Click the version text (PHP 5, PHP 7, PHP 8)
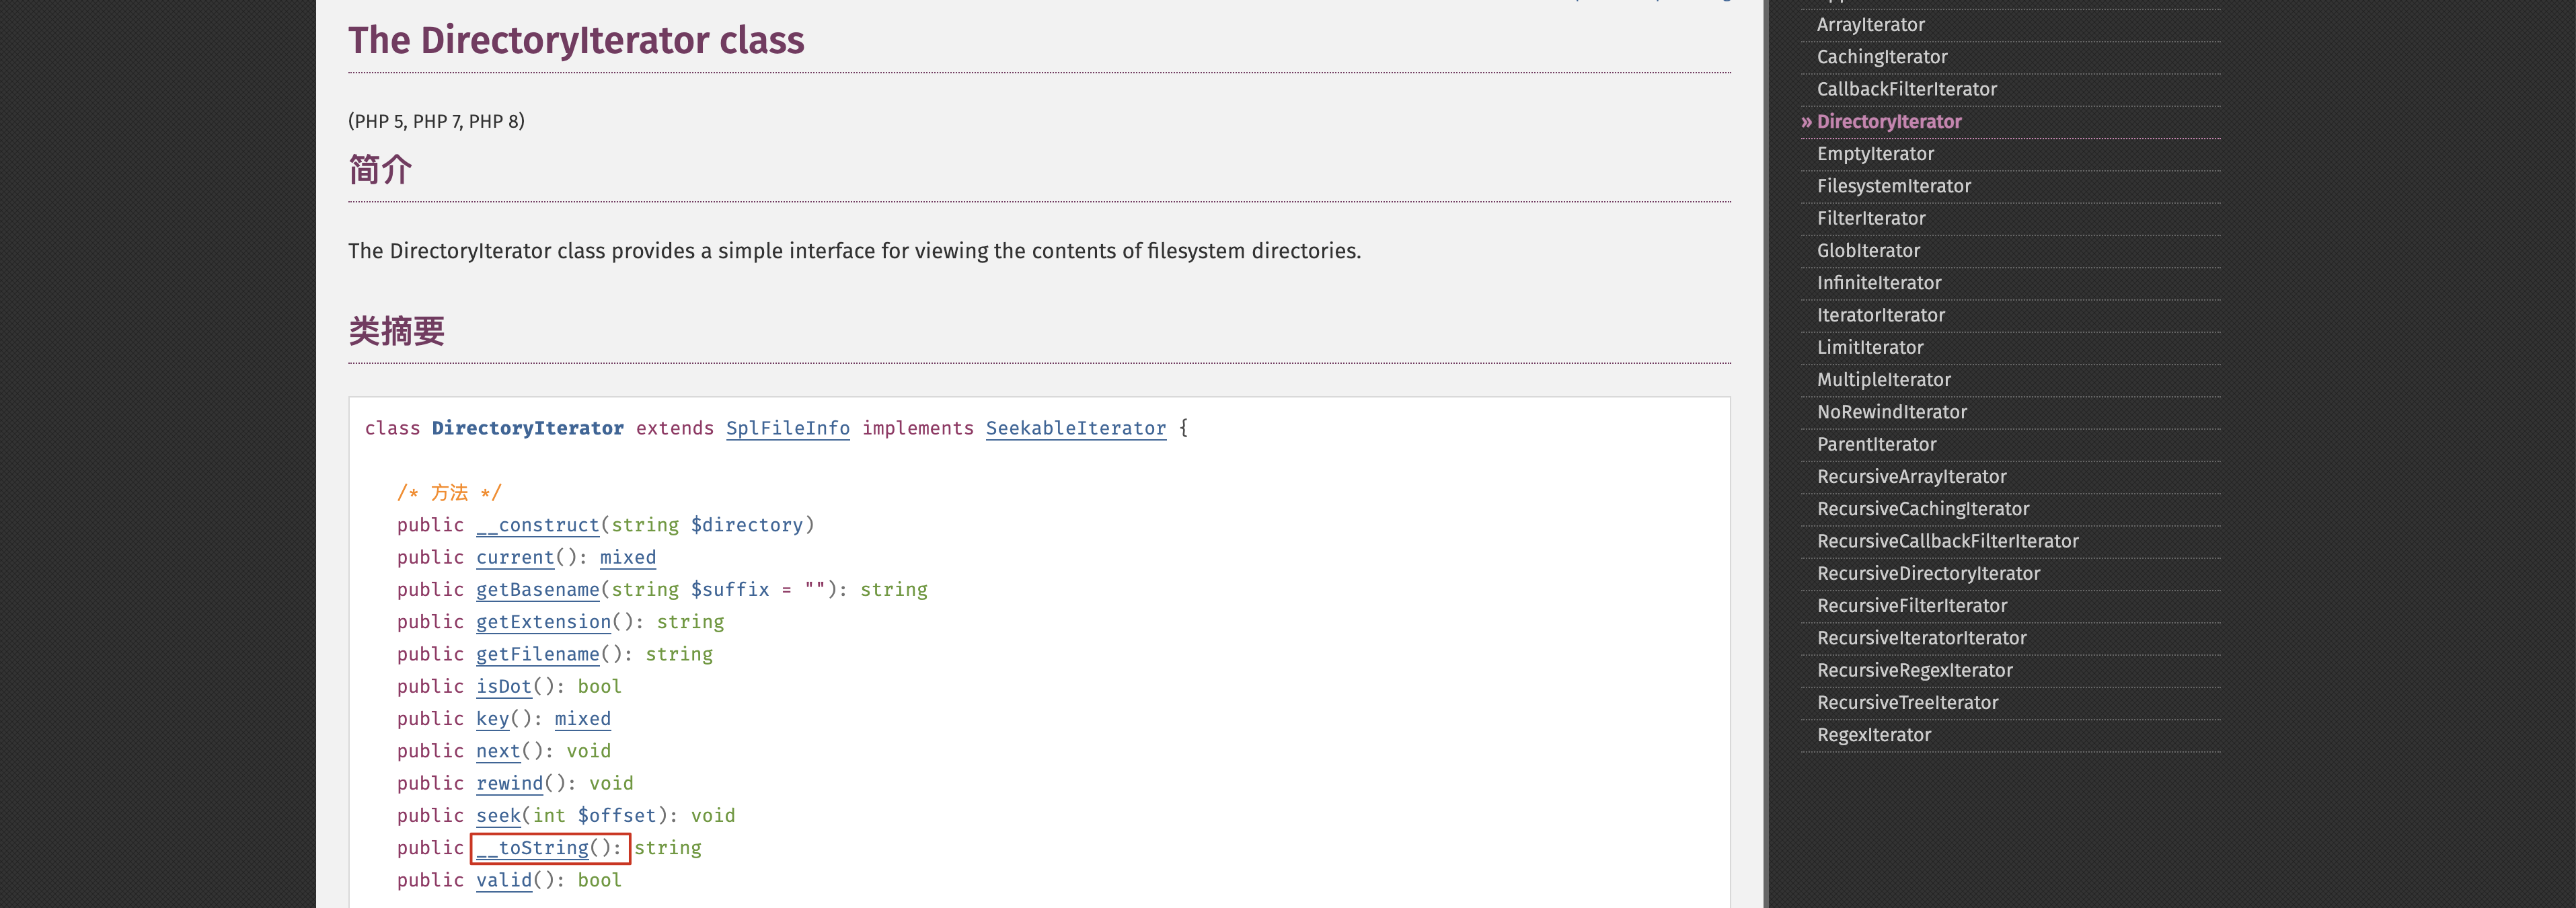This screenshot has height=908, width=2576. pos(436,121)
